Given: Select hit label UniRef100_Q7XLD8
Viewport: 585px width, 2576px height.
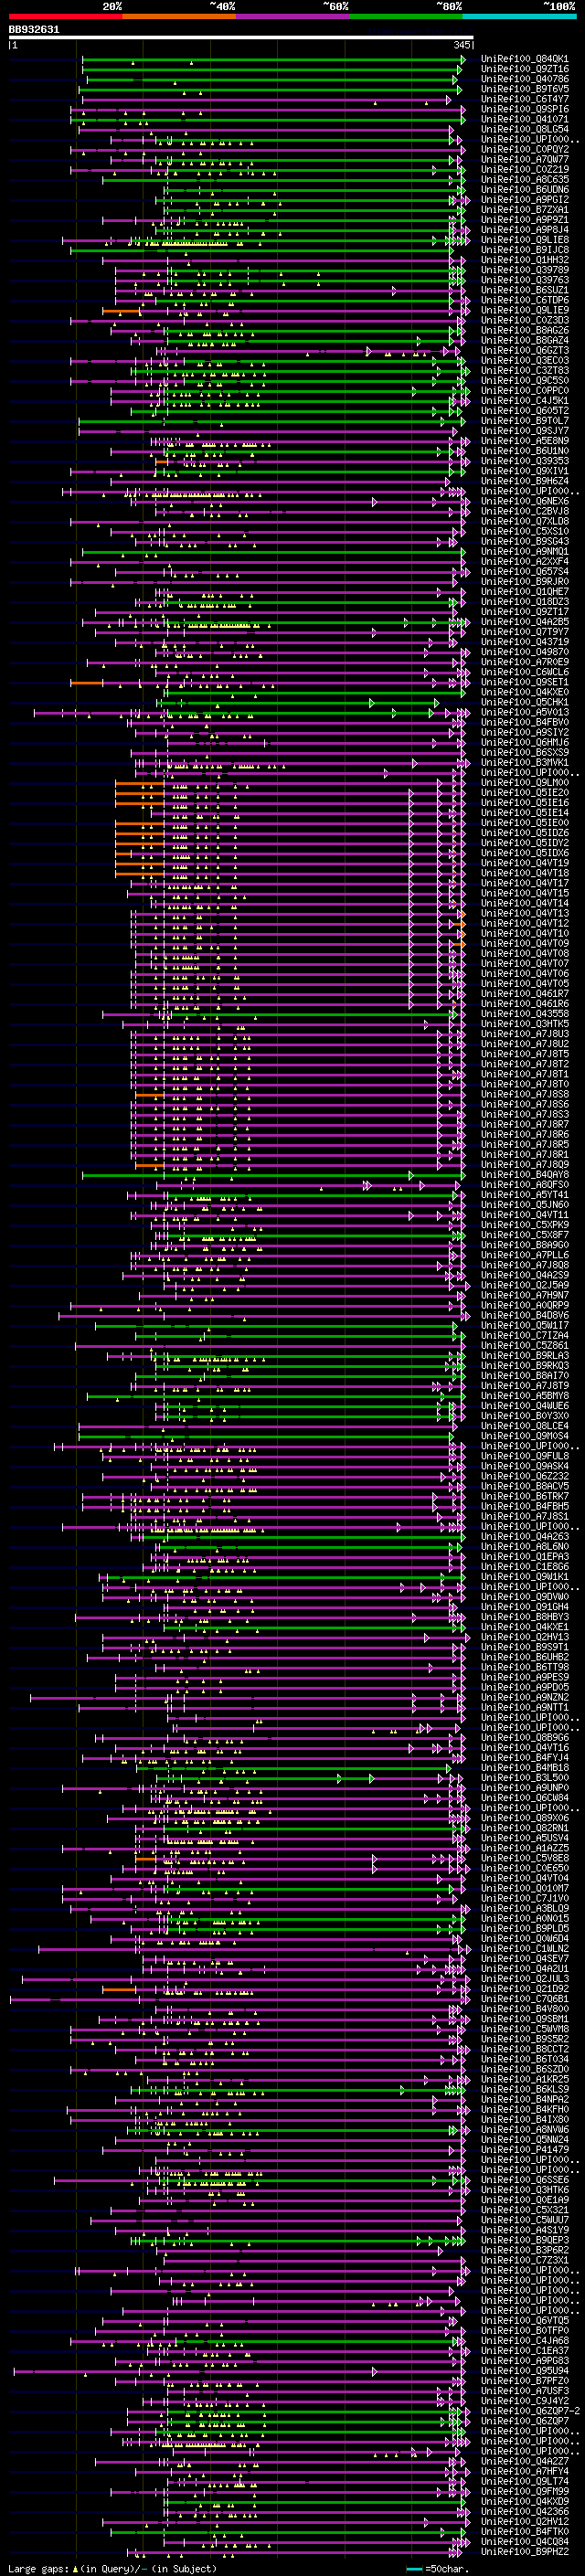Looking at the screenshot, I should [x=525, y=521].
